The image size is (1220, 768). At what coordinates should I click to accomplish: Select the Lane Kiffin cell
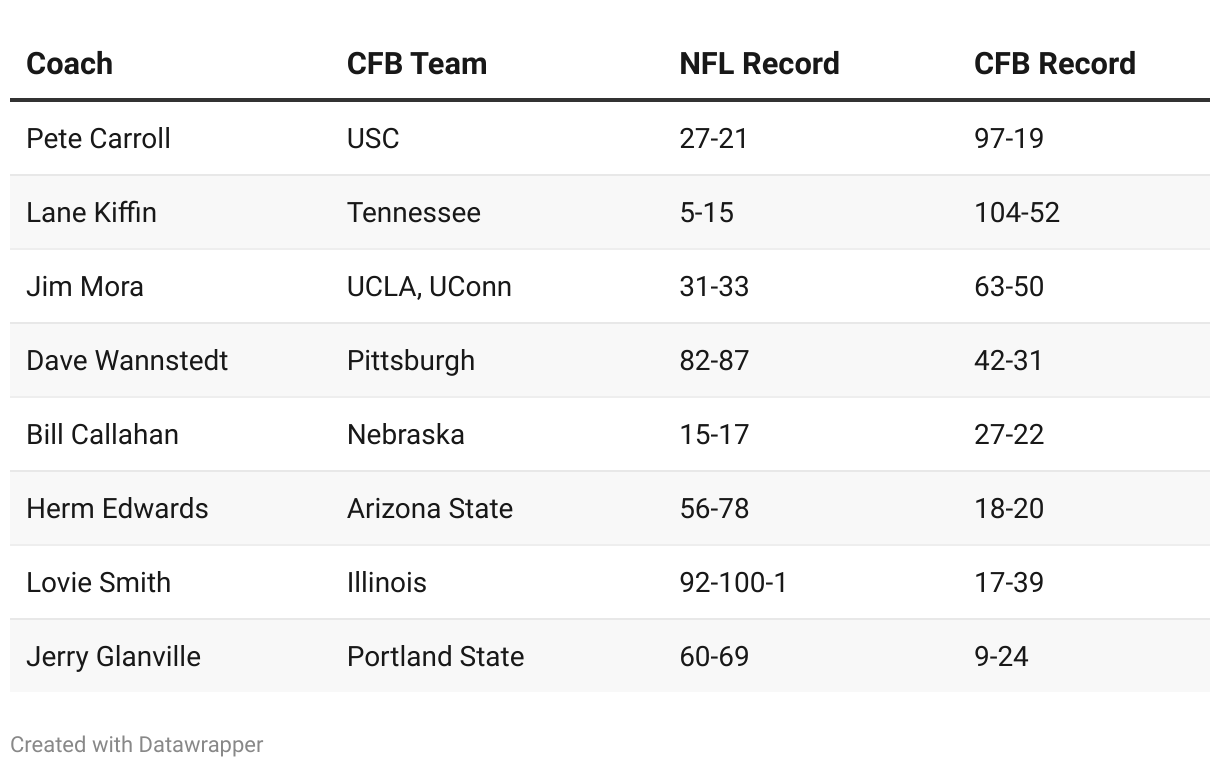click(x=91, y=212)
